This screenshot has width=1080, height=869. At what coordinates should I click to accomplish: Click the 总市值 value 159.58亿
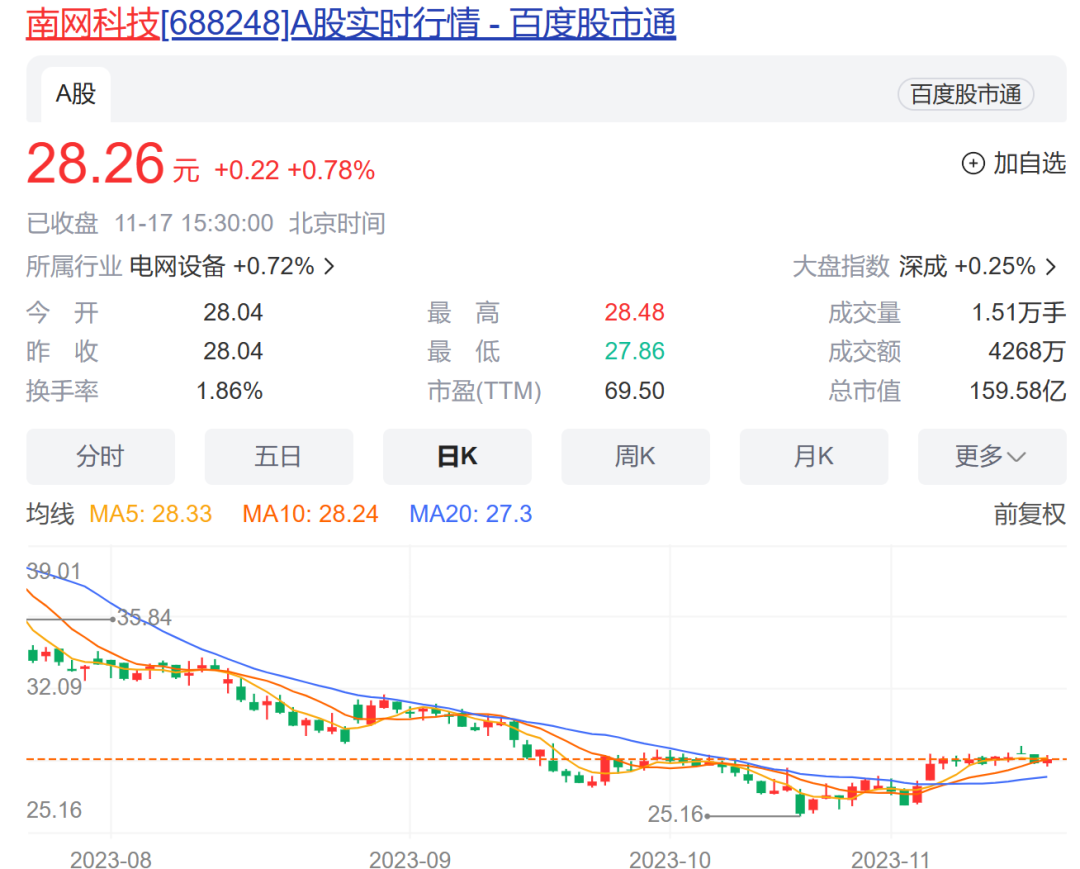[1018, 391]
